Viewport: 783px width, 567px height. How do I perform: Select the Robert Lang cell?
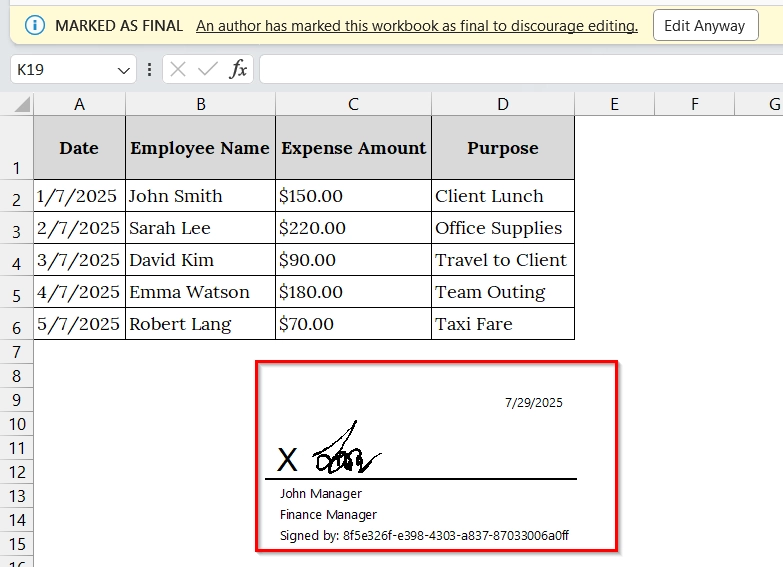point(200,324)
